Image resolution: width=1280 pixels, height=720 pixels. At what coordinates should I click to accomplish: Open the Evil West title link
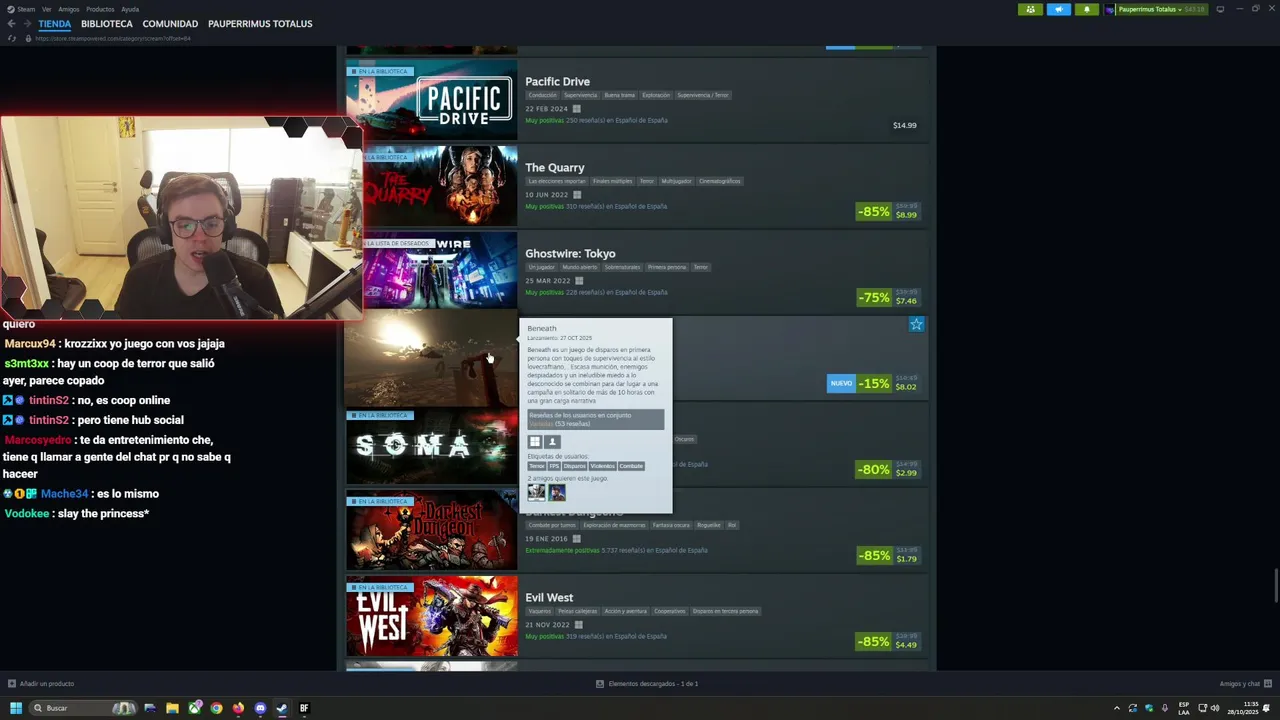[549, 598]
